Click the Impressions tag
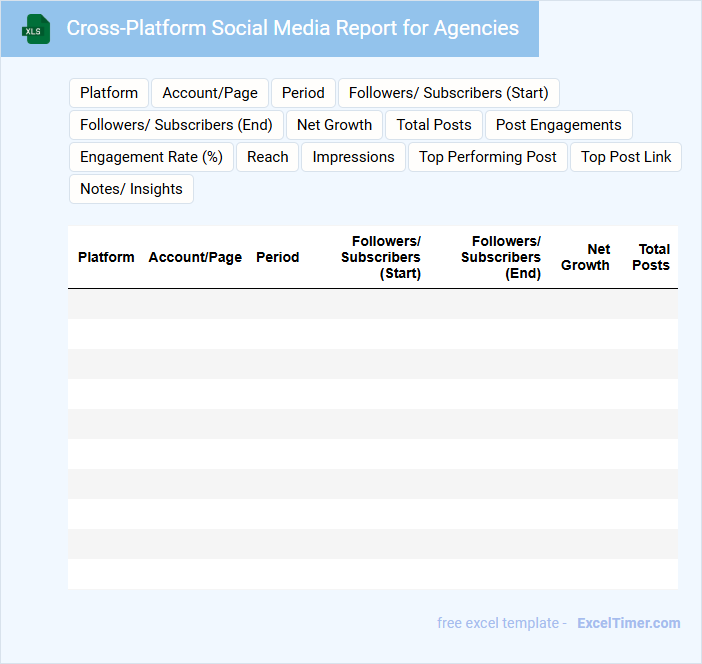Viewport: 702px width, 664px height. click(353, 157)
